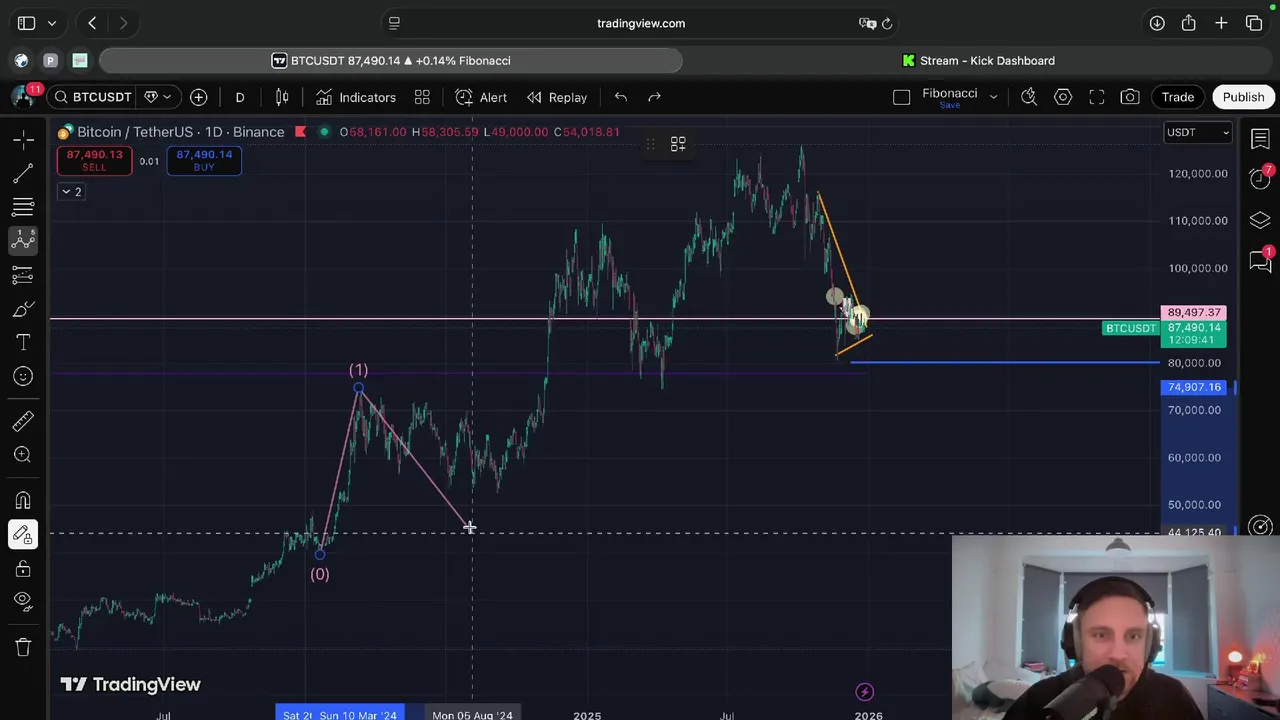Select the zoom in tool
Viewport: 1280px width, 720px height.
(23, 455)
